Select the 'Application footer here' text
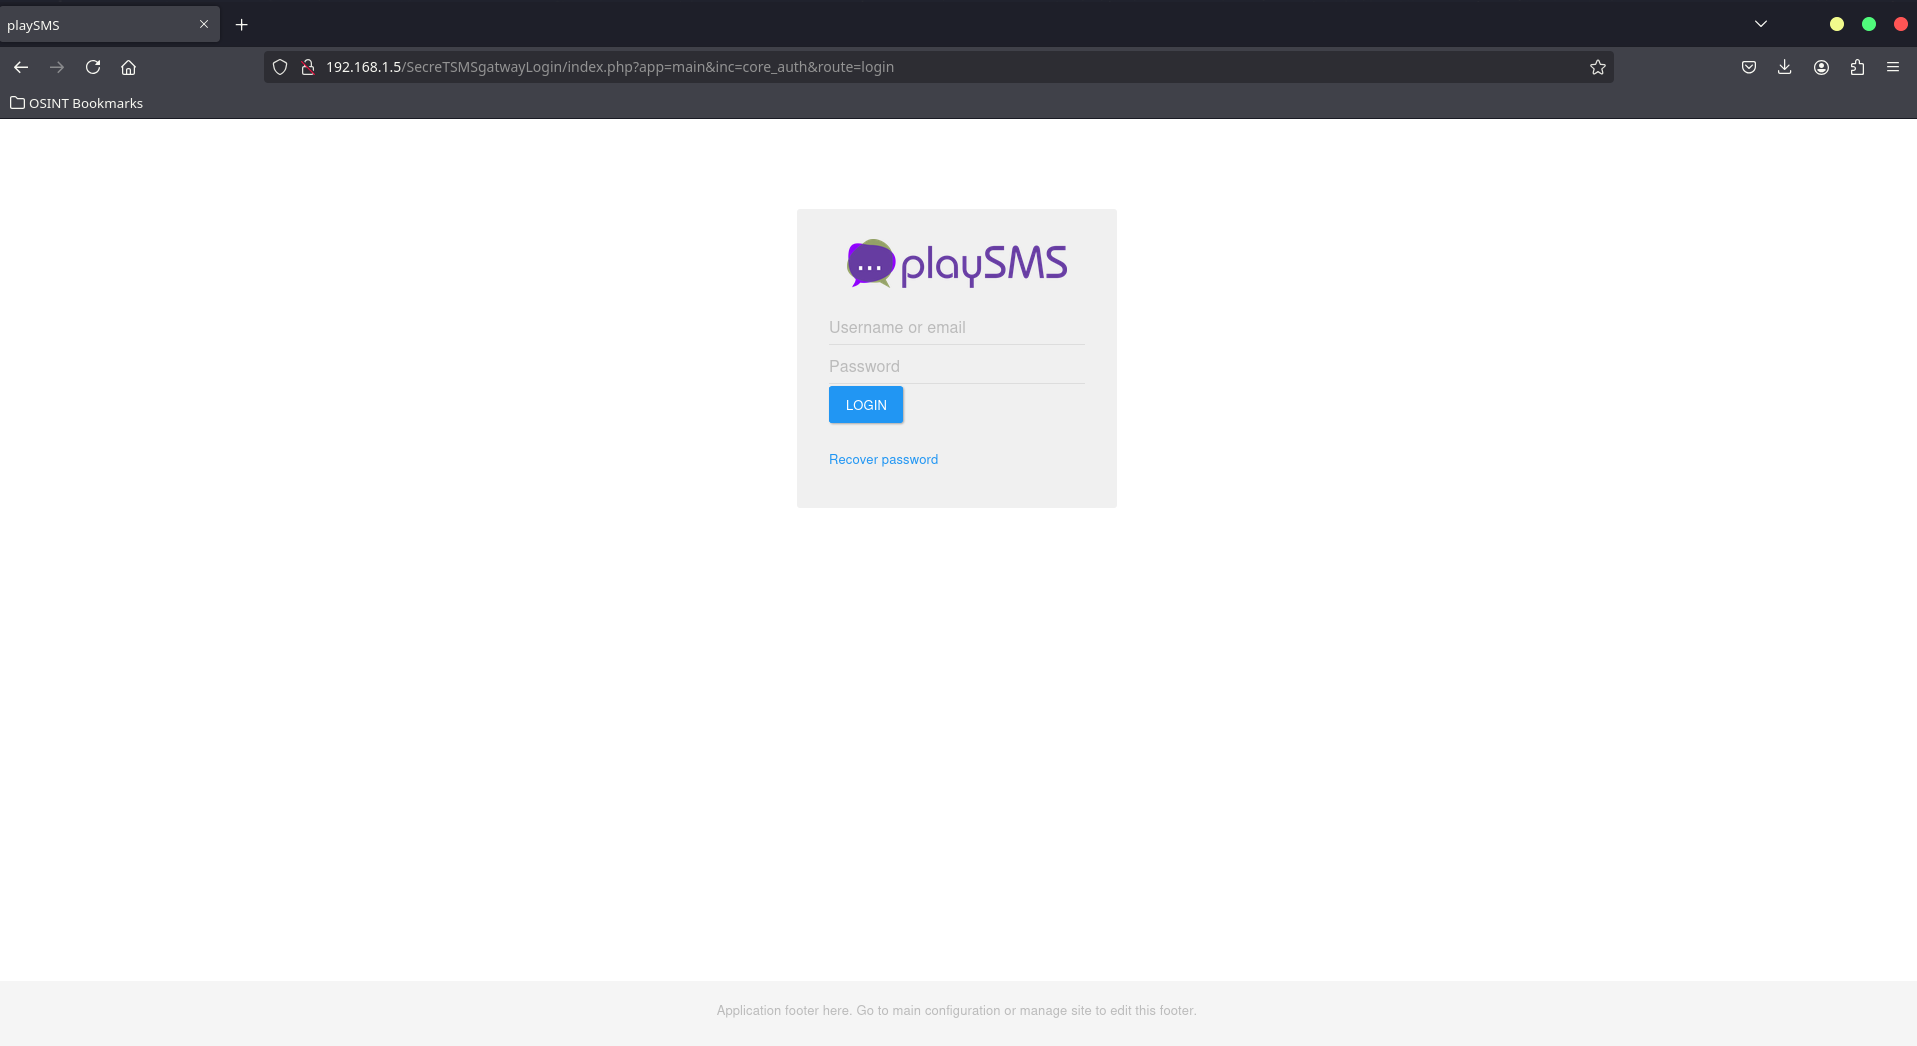The width and height of the screenshot is (1917, 1046). pos(785,1011)
